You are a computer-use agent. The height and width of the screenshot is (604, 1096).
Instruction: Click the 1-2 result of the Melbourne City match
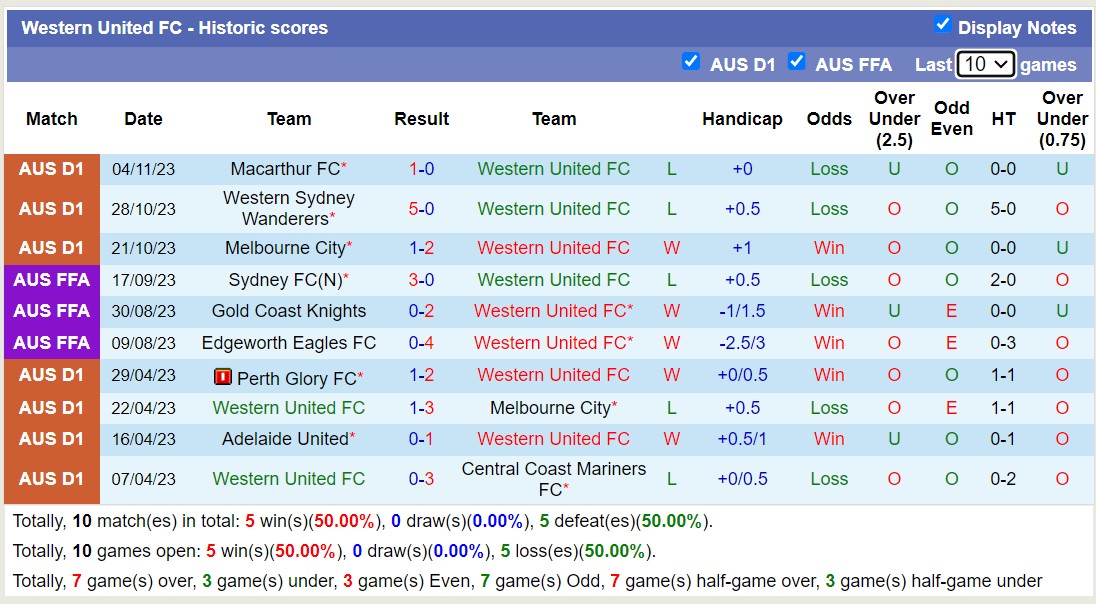[421, 248]
